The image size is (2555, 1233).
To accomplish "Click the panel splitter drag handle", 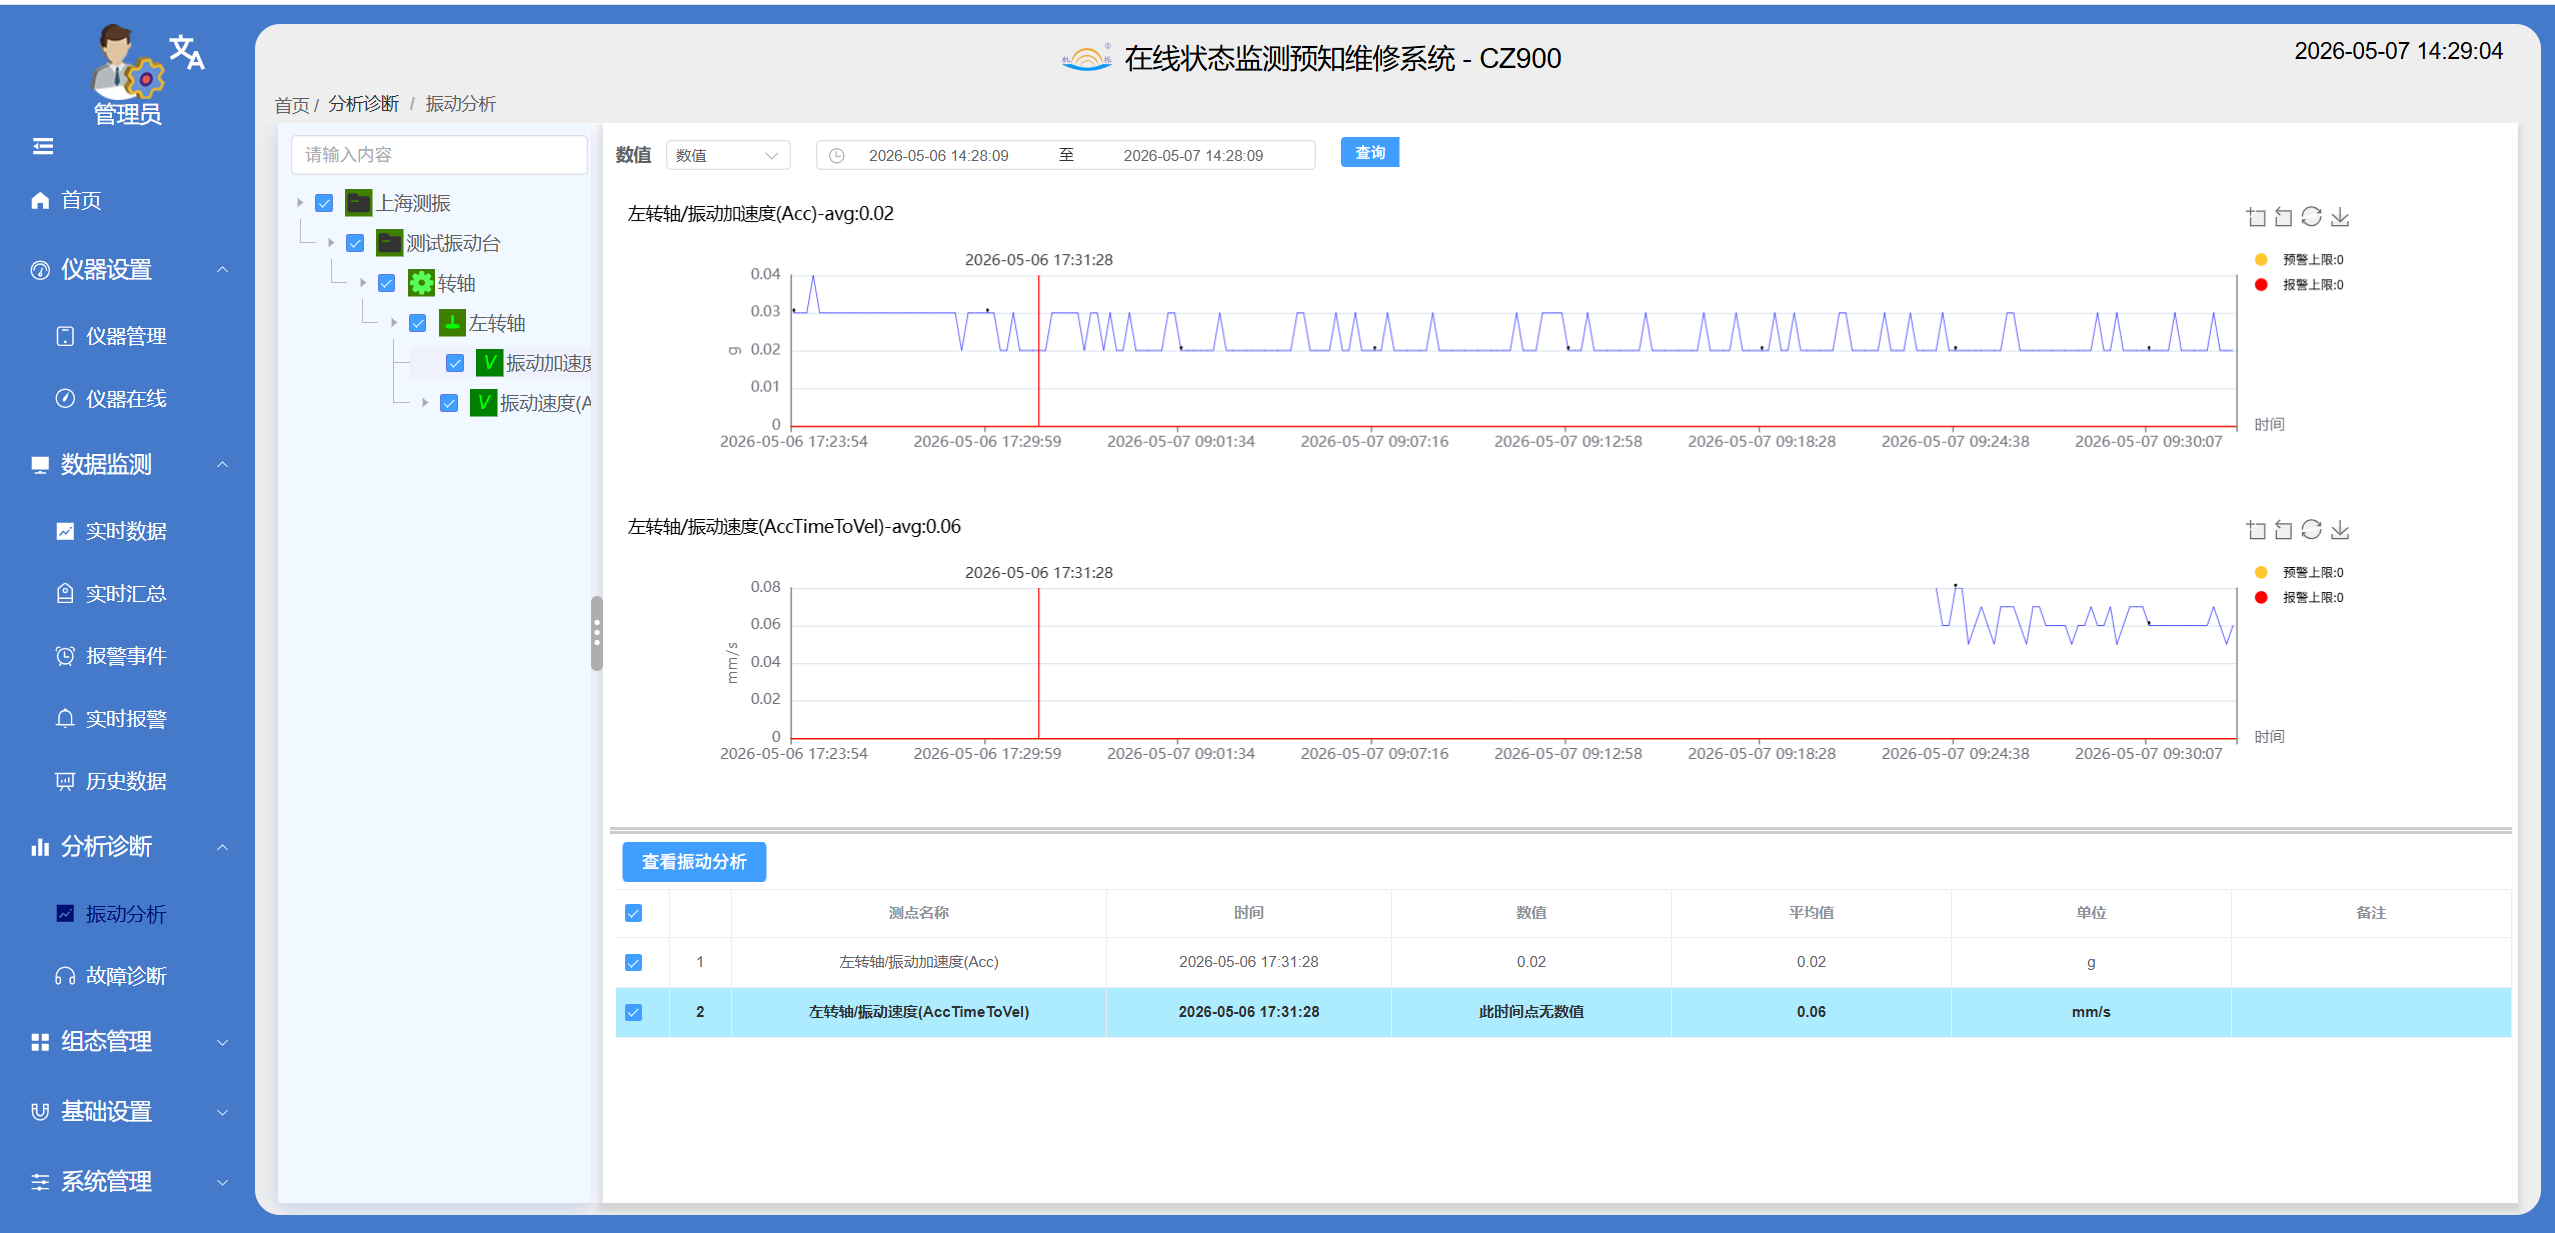I will [x=597, y=633].
